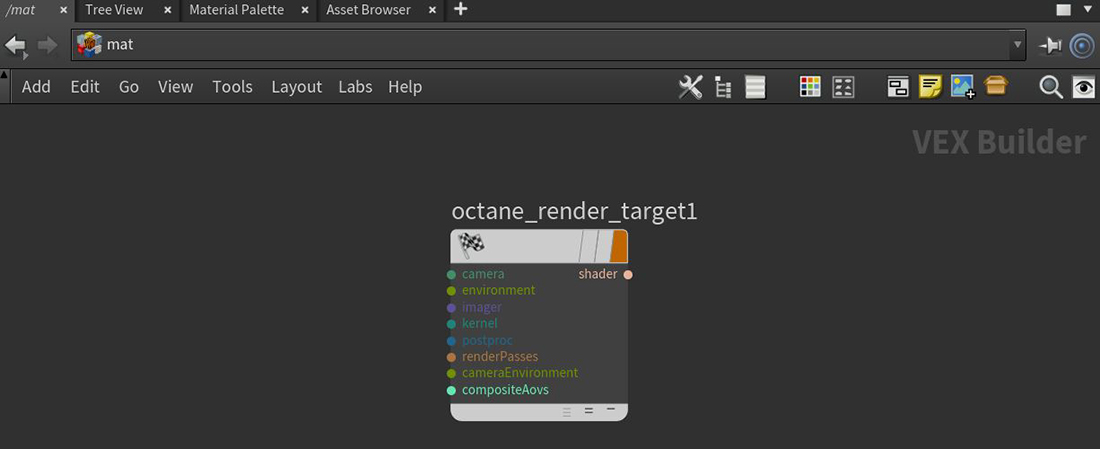Click the cameraEnvironment input connector dot
The image size is (1100, 449).
coord(451,374)
